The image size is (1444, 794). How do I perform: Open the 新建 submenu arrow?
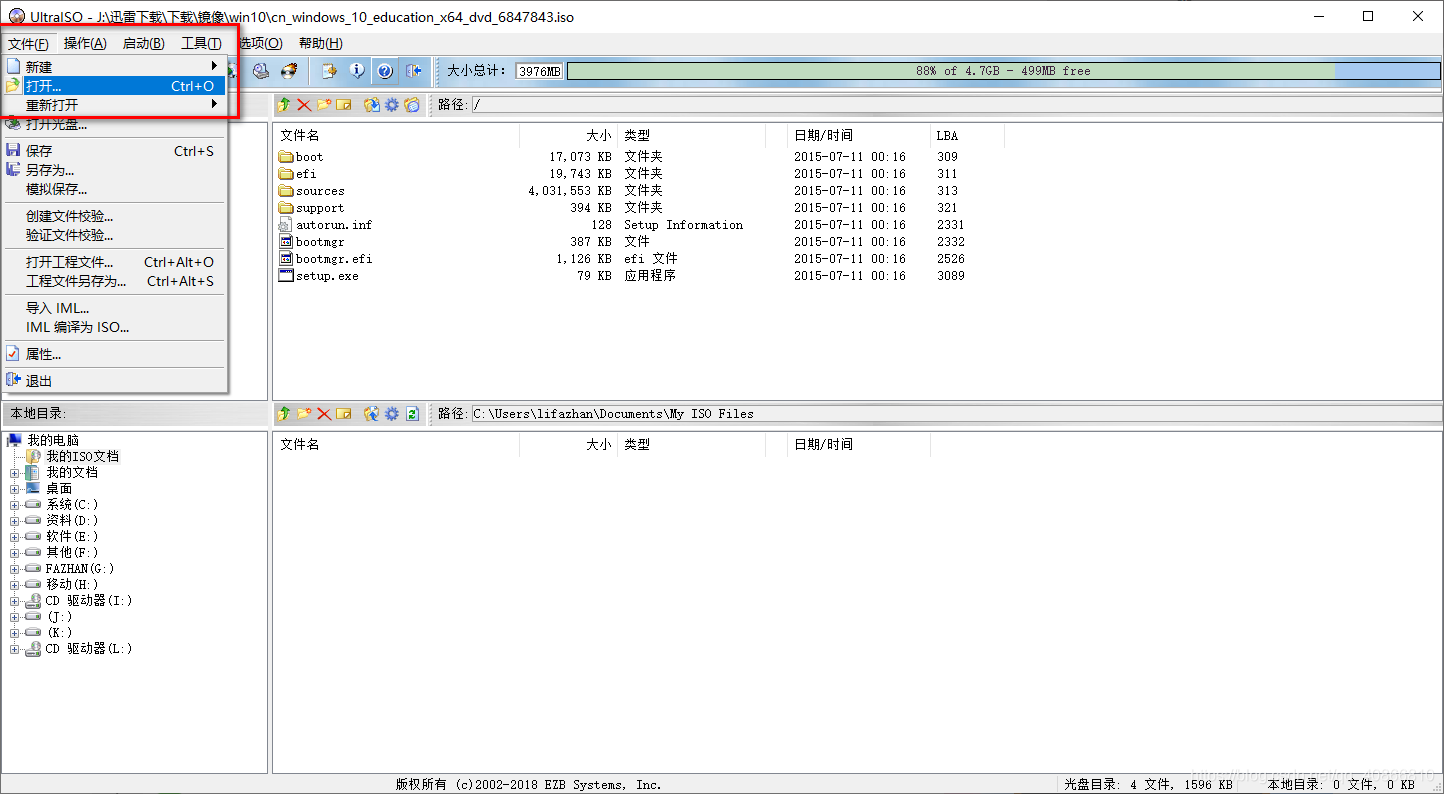(214, 67)
